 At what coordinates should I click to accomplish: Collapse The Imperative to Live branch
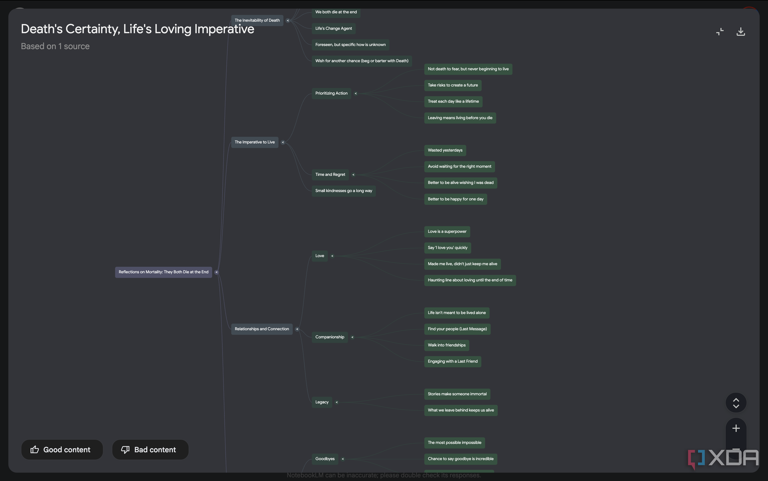[x=283, y=142]
